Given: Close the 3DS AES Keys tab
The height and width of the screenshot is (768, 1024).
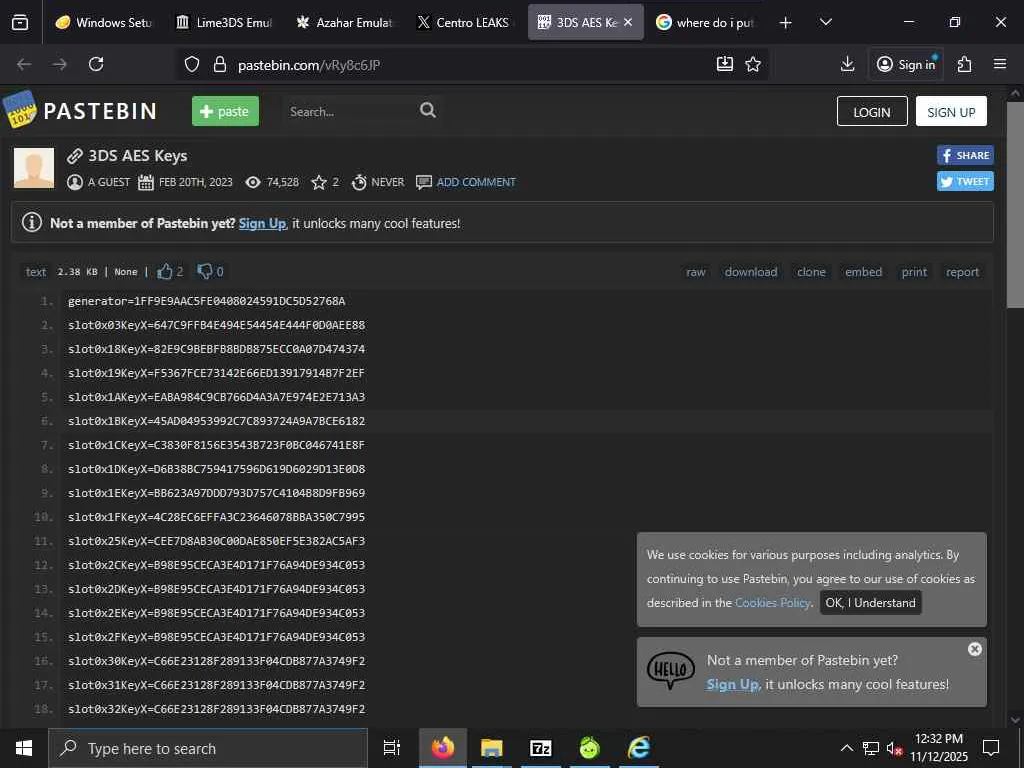Looking at the screenshot, I should 628,22.
